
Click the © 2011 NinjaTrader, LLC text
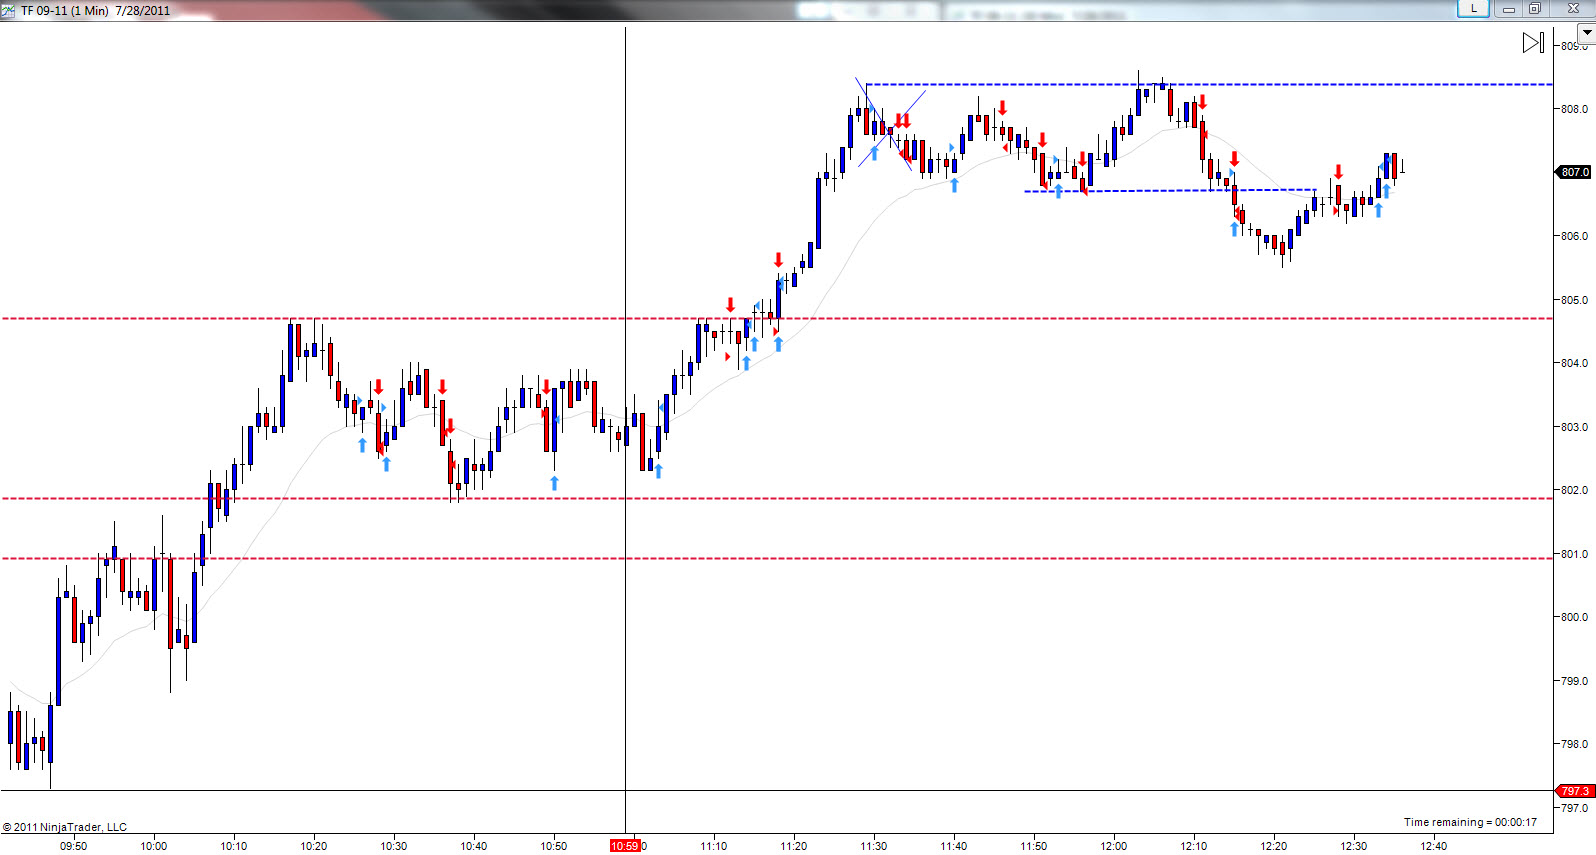65,827
